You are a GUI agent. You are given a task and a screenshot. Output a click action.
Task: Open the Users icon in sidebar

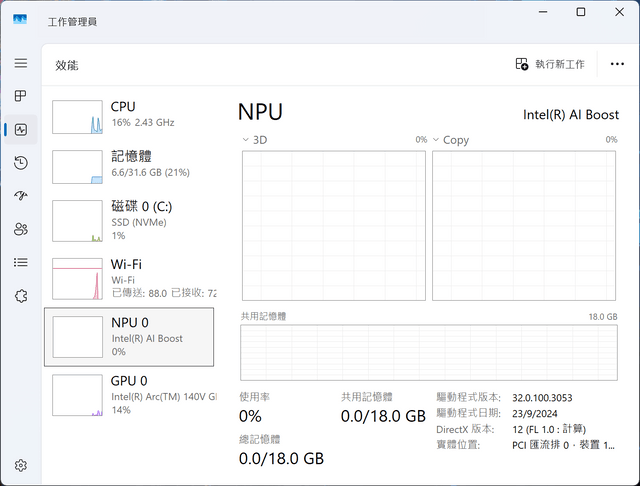tap(21, 229)
